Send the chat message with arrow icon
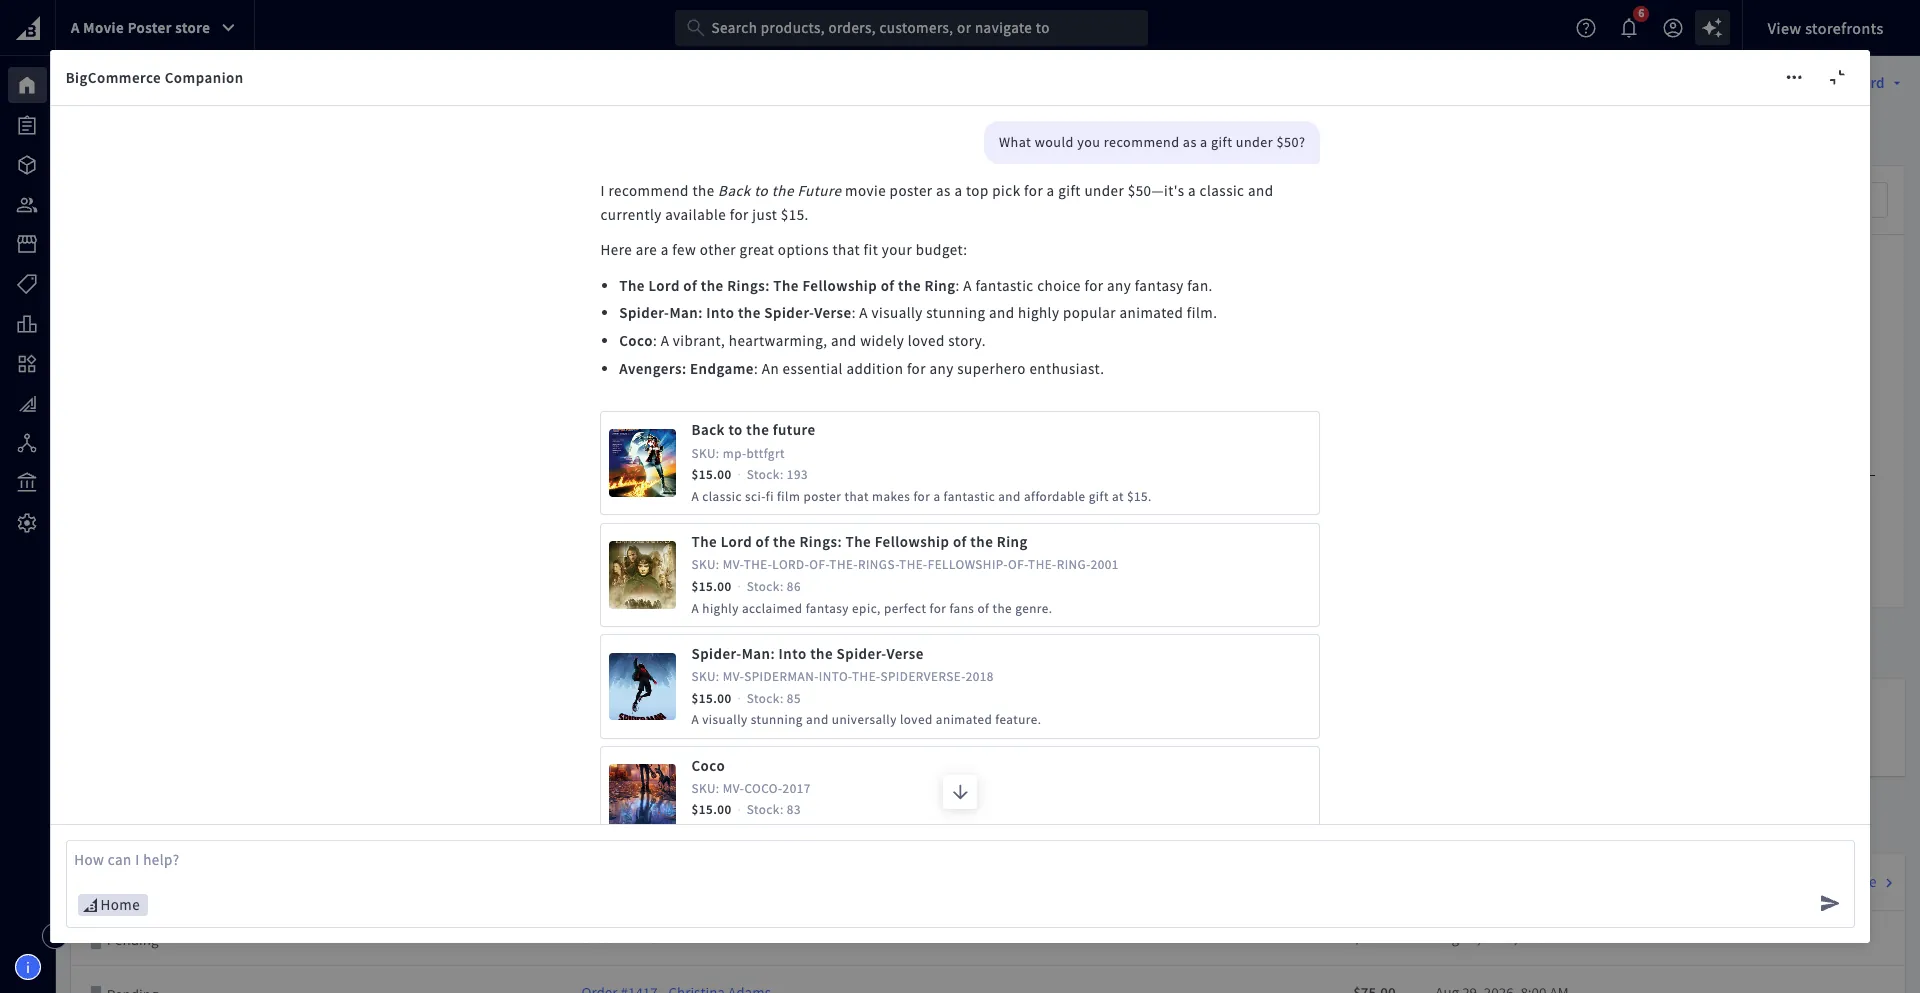Viewport: 1920px width, 993px height. (x=1829, y=904)
